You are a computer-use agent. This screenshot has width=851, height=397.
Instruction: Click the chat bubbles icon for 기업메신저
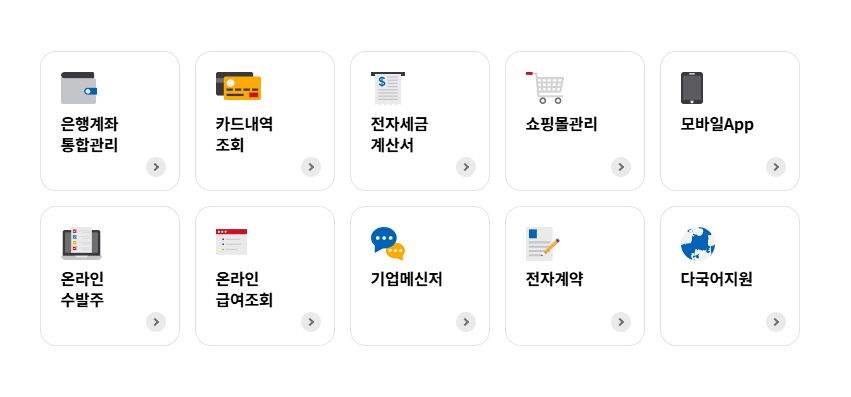click(388, 243)
